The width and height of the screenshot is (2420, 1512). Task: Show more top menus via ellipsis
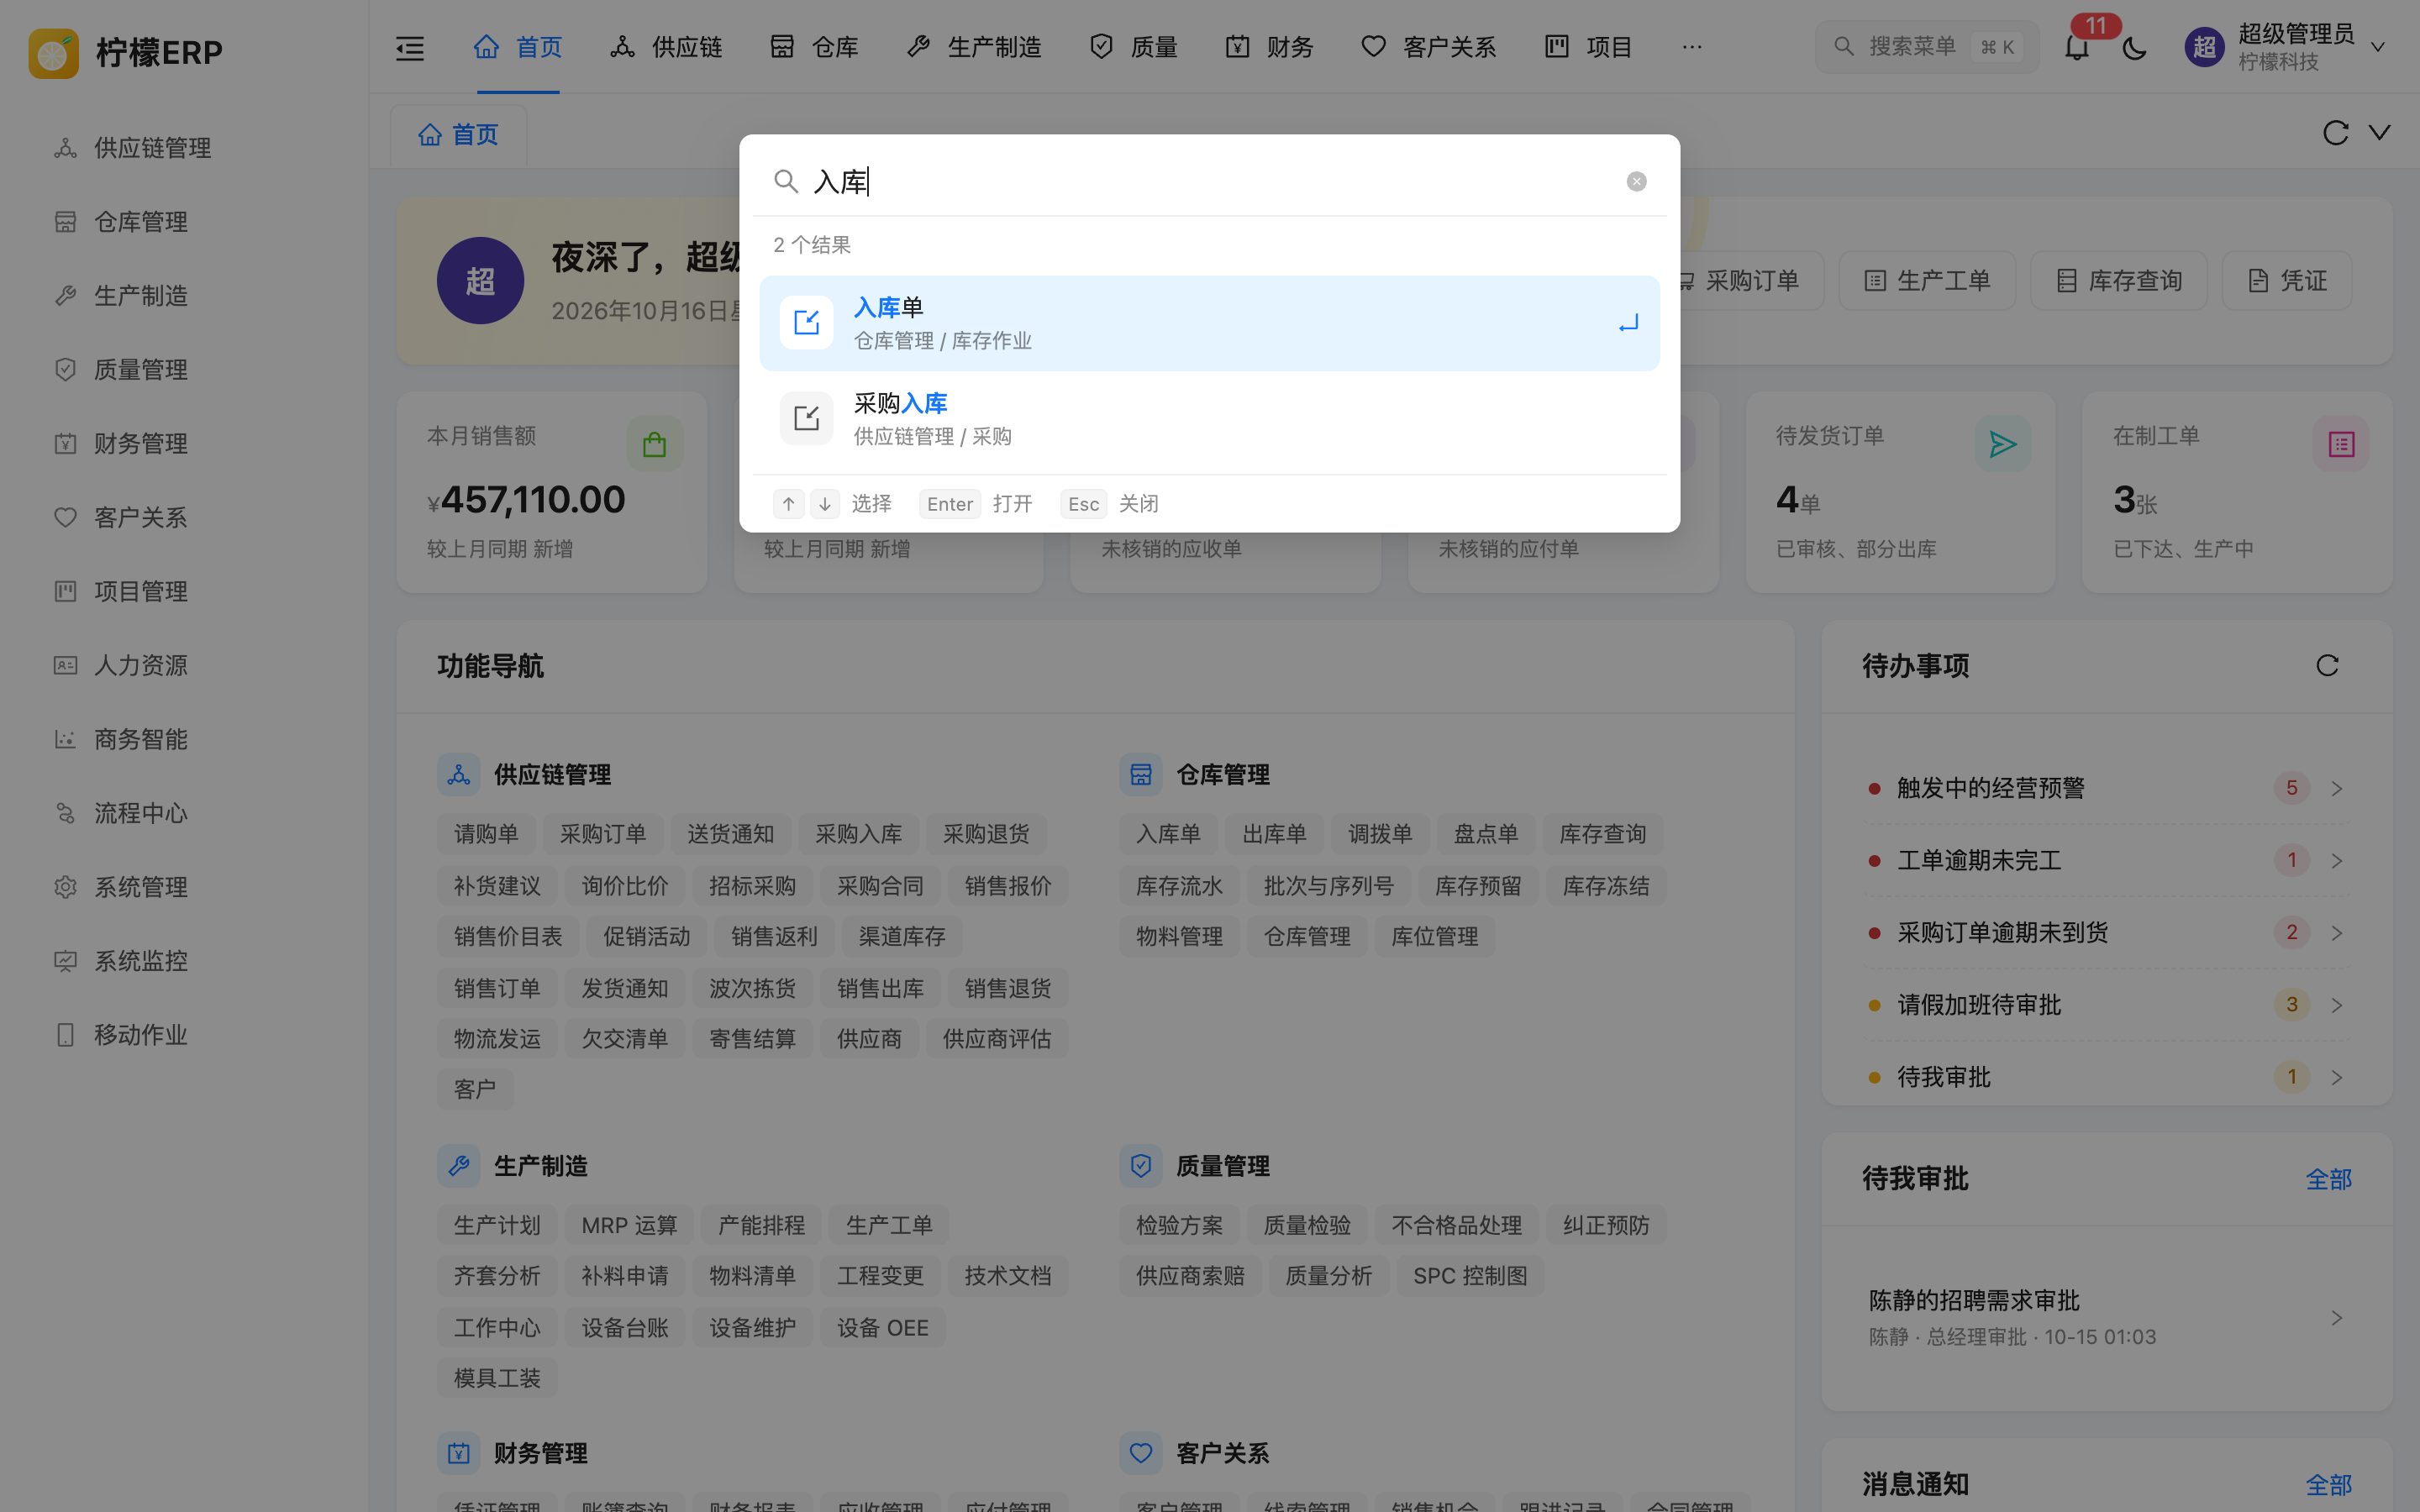coord(1692,47)
